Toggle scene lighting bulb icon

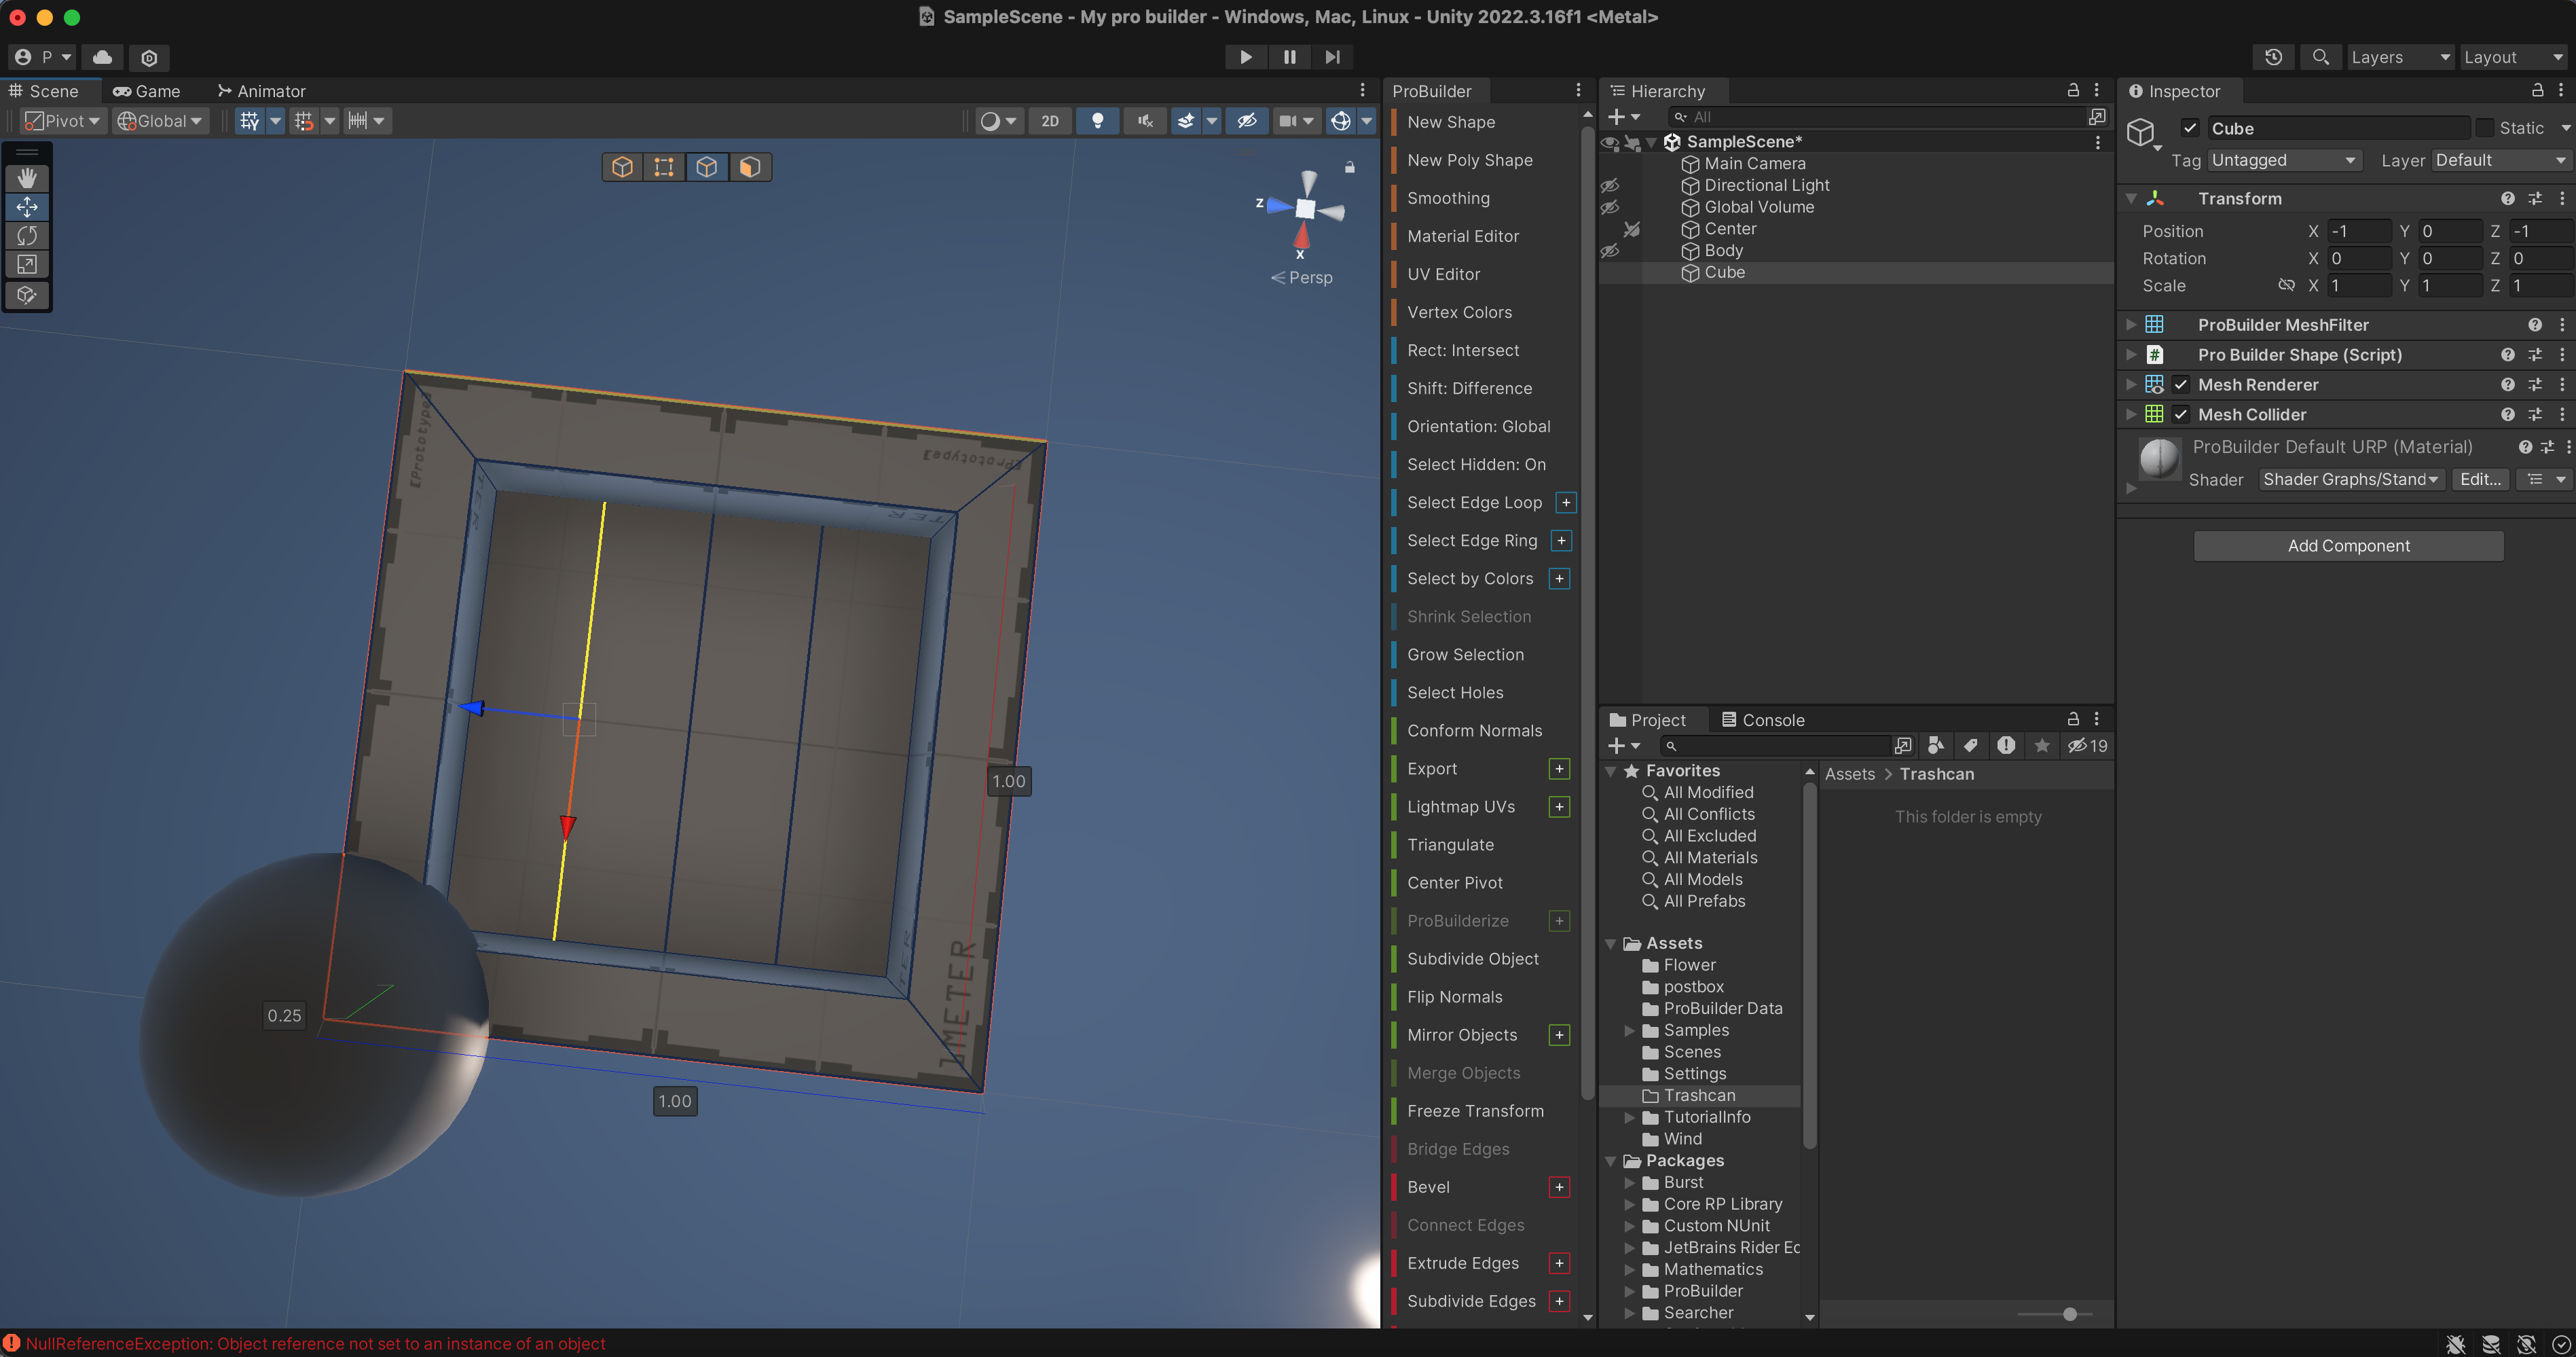[x=1097, y=121]
